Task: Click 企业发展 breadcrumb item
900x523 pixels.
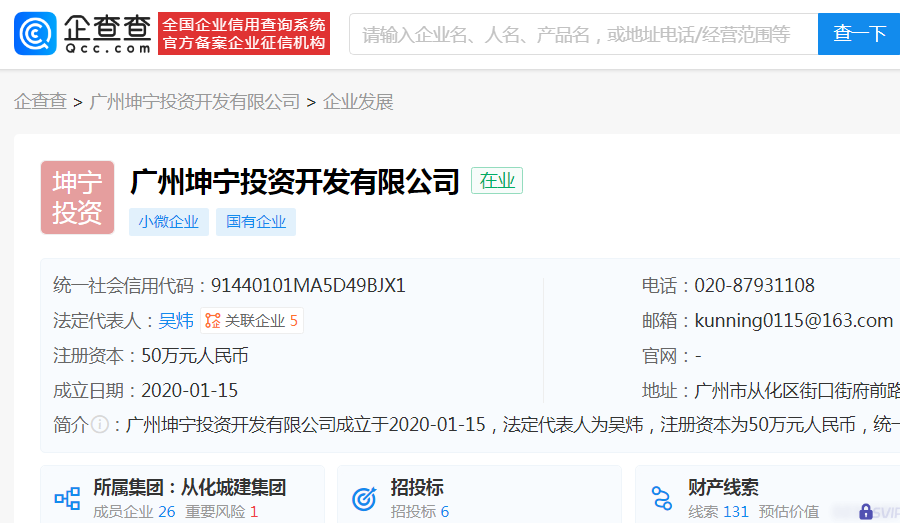Action: point(358,102)
